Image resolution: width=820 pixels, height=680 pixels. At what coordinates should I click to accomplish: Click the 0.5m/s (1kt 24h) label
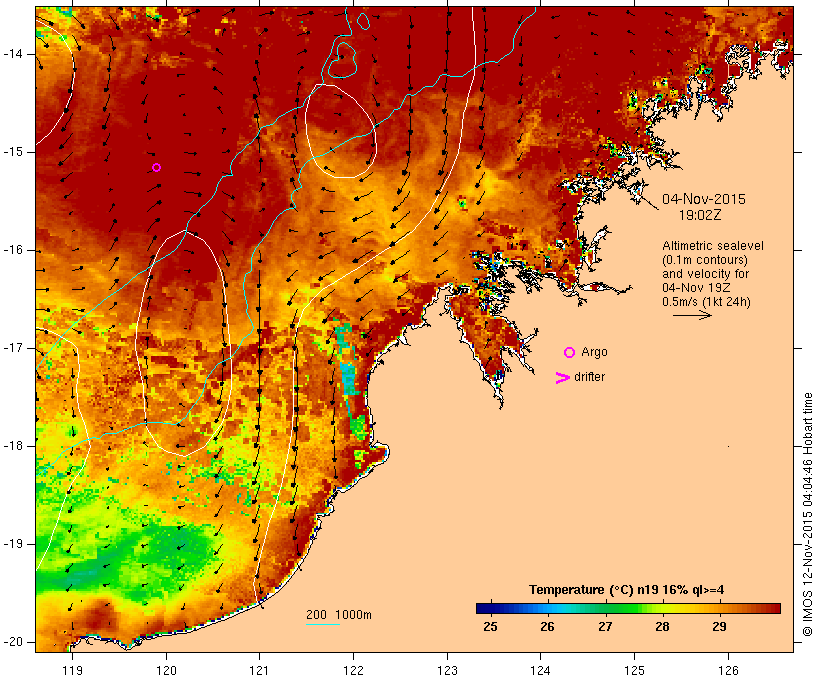(x=706, y=302)
